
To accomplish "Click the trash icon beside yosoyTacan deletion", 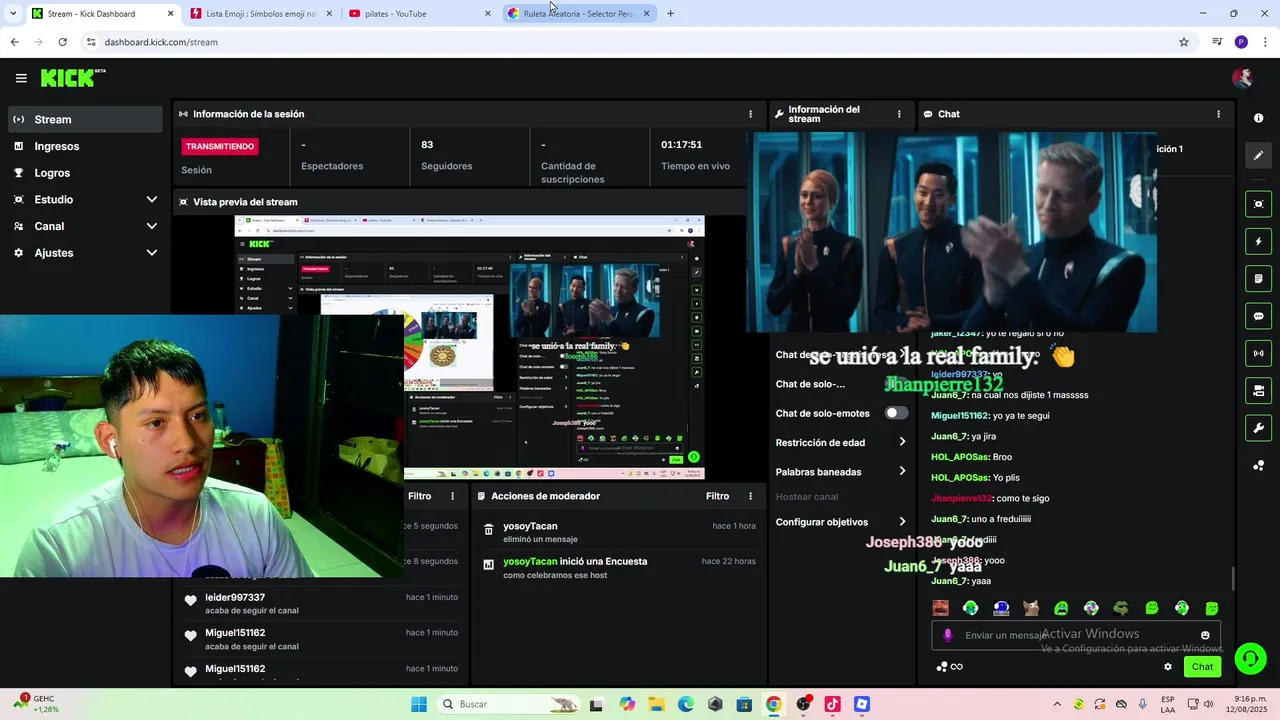I will point(488,530).
